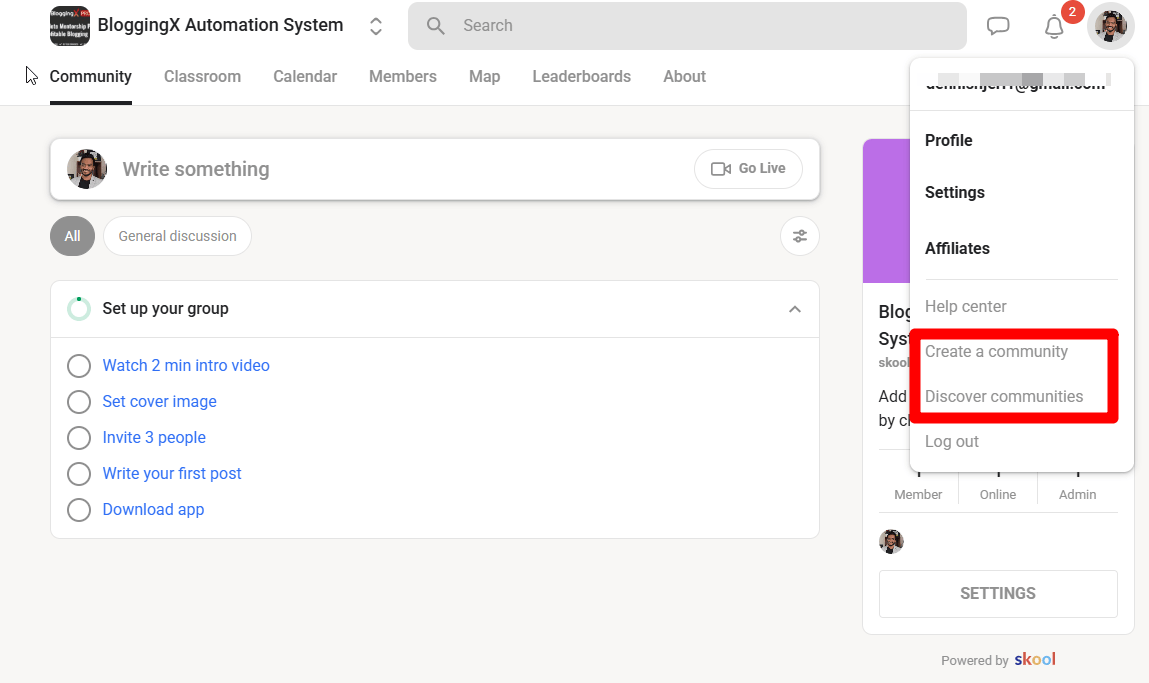Screen dimensions: 1149x683
Task: Switch to the Classroom tab
Action: point(202,76)
